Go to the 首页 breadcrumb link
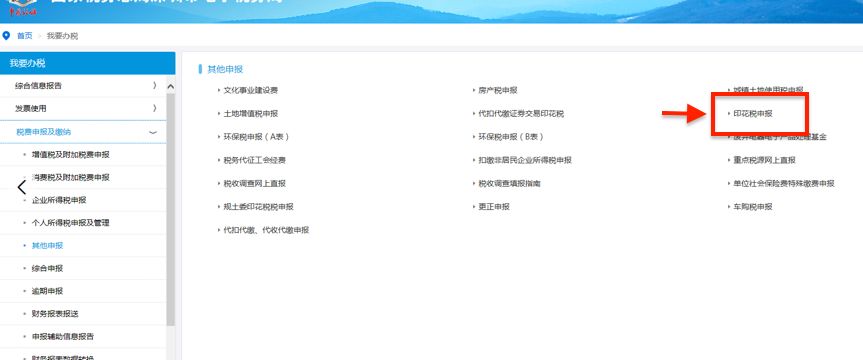The image size is (863, 360). [25, 36]
